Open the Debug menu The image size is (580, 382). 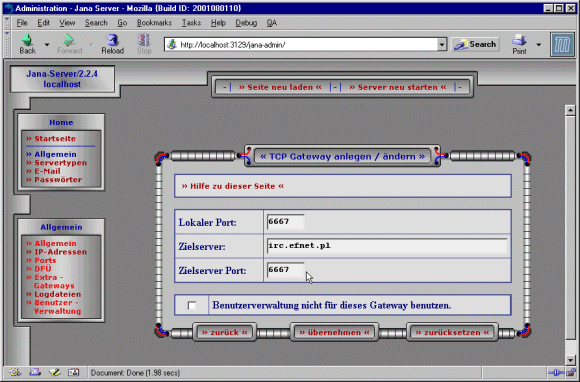(246, 23)
